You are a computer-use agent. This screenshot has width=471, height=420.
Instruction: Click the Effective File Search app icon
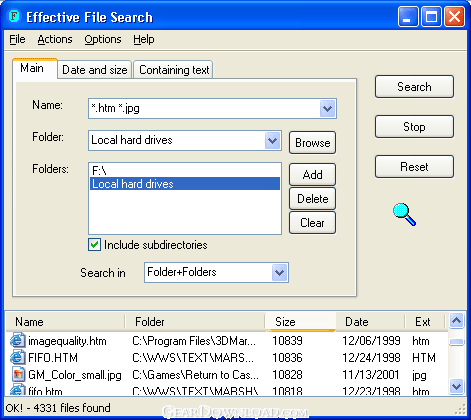point(14,16)
